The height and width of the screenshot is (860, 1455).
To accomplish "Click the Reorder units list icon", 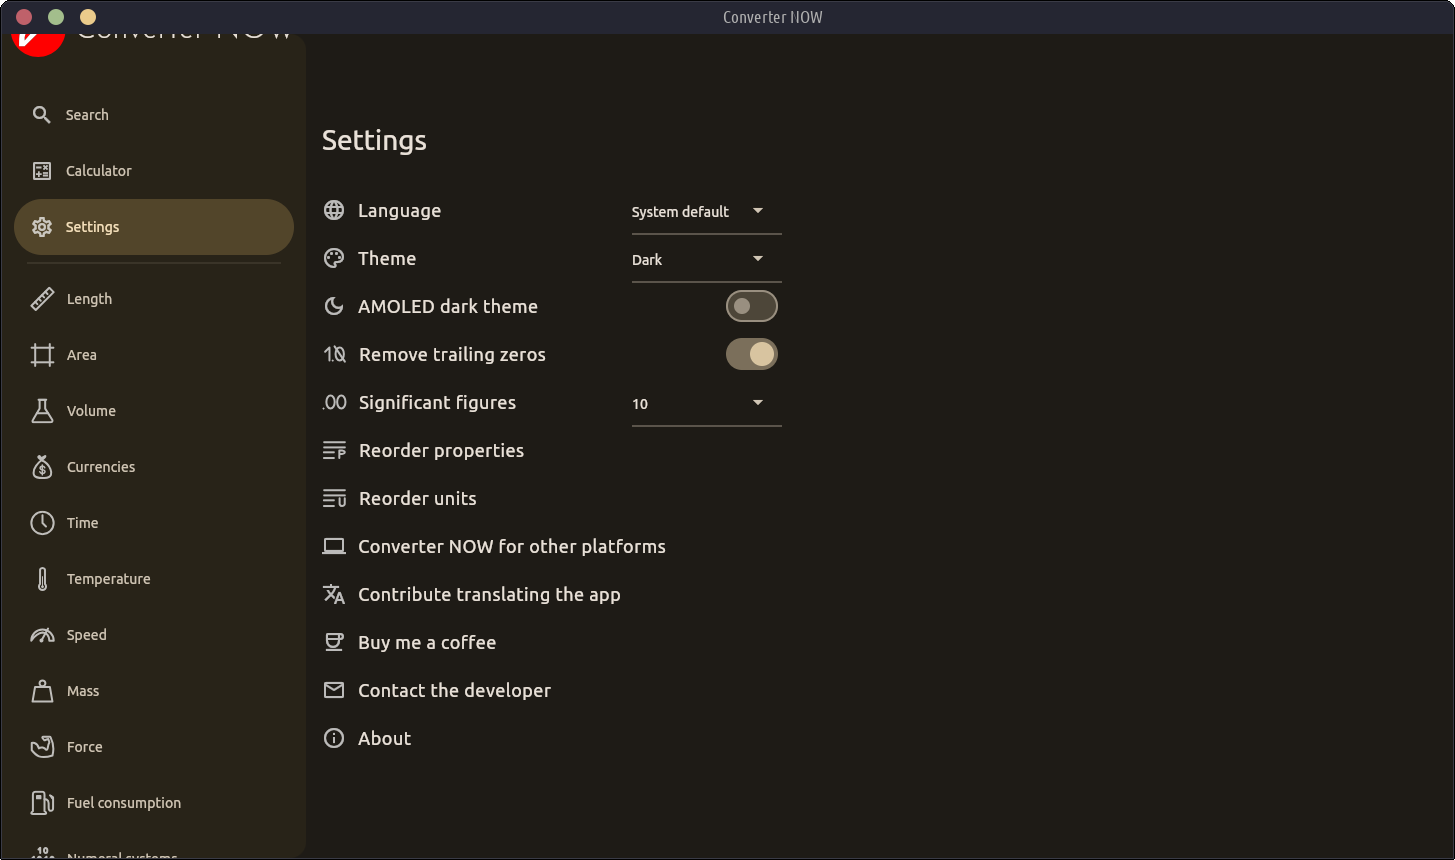I will click(x=334, y=498).
